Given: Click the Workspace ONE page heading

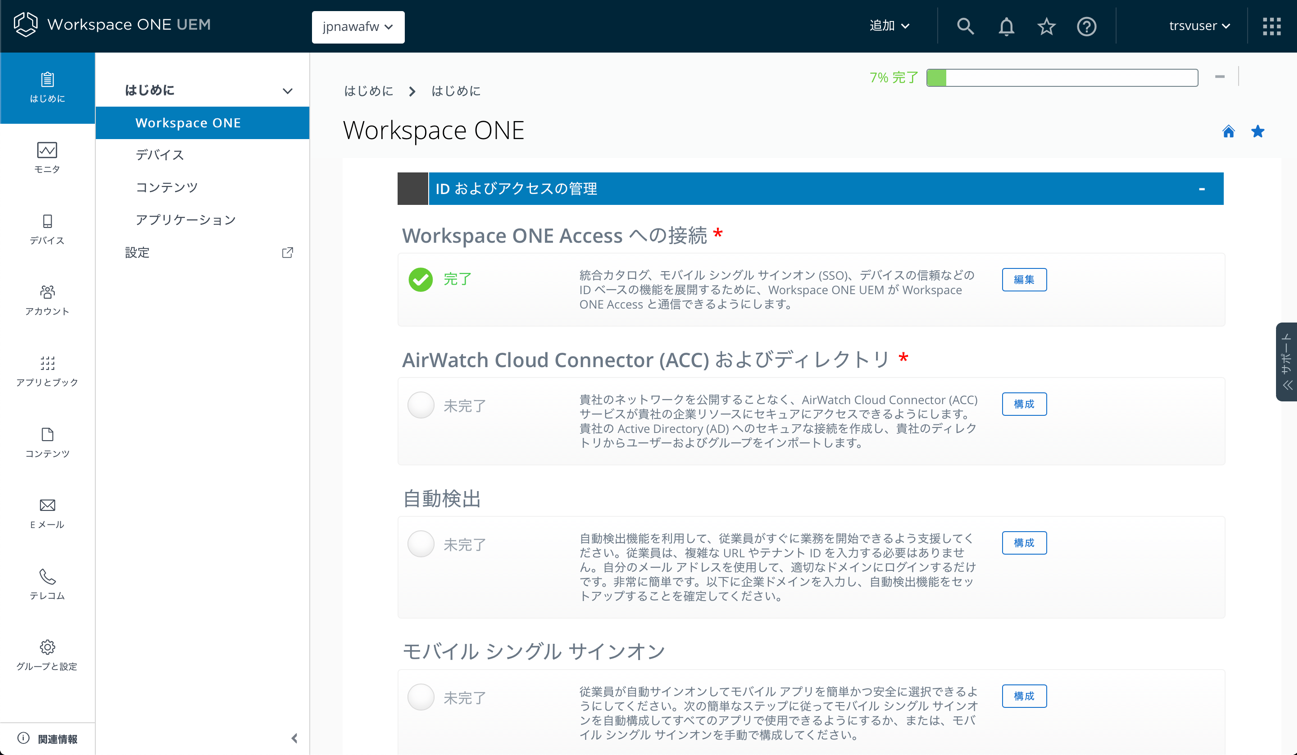Looking at the screenshot, I should pyautogui.click(x=433, y=131).
